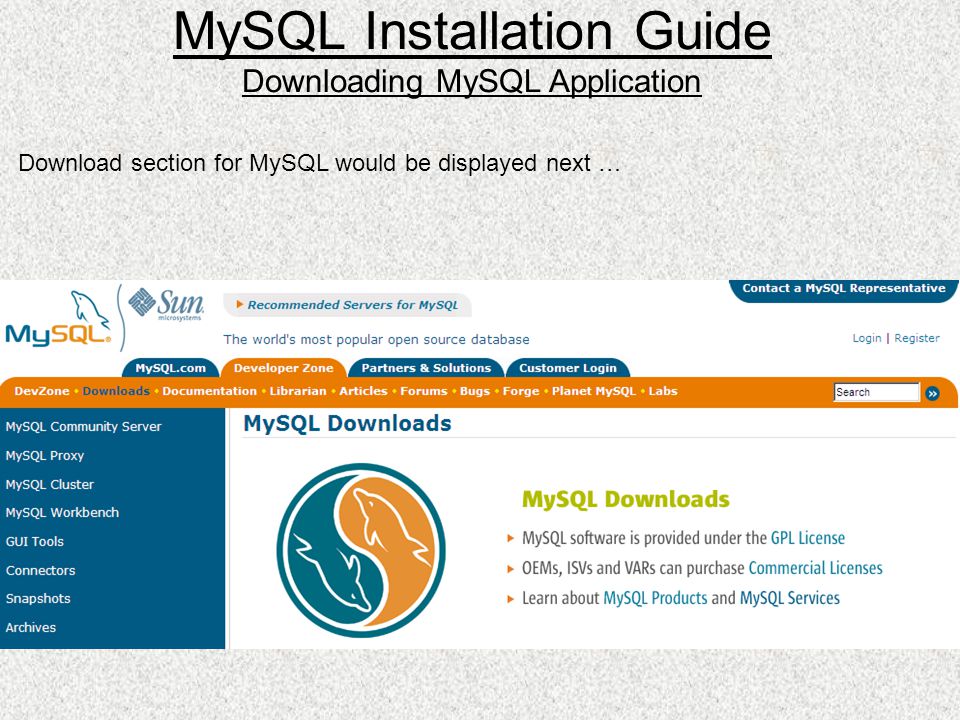960x720 pixels.
Task: Select DevZone in the orange menu
Action: [42, 391]
